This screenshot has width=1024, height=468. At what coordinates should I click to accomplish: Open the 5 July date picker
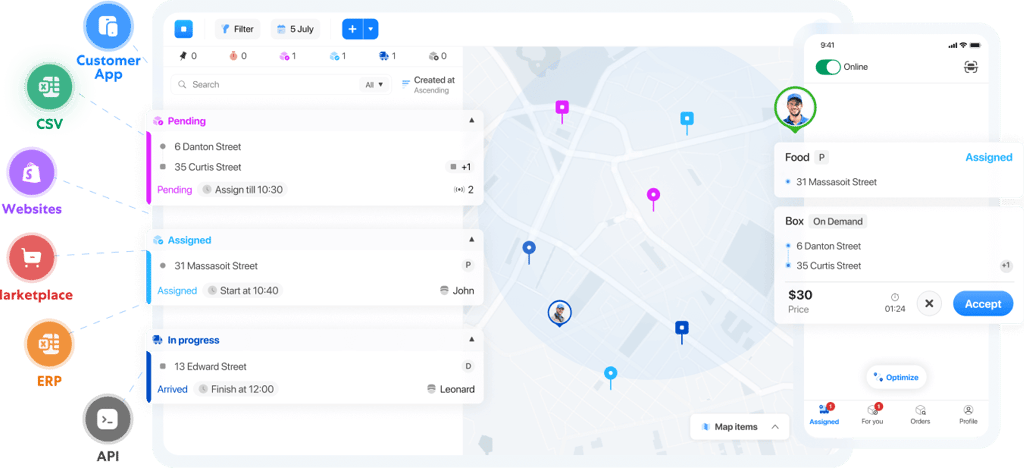[295, 29]
